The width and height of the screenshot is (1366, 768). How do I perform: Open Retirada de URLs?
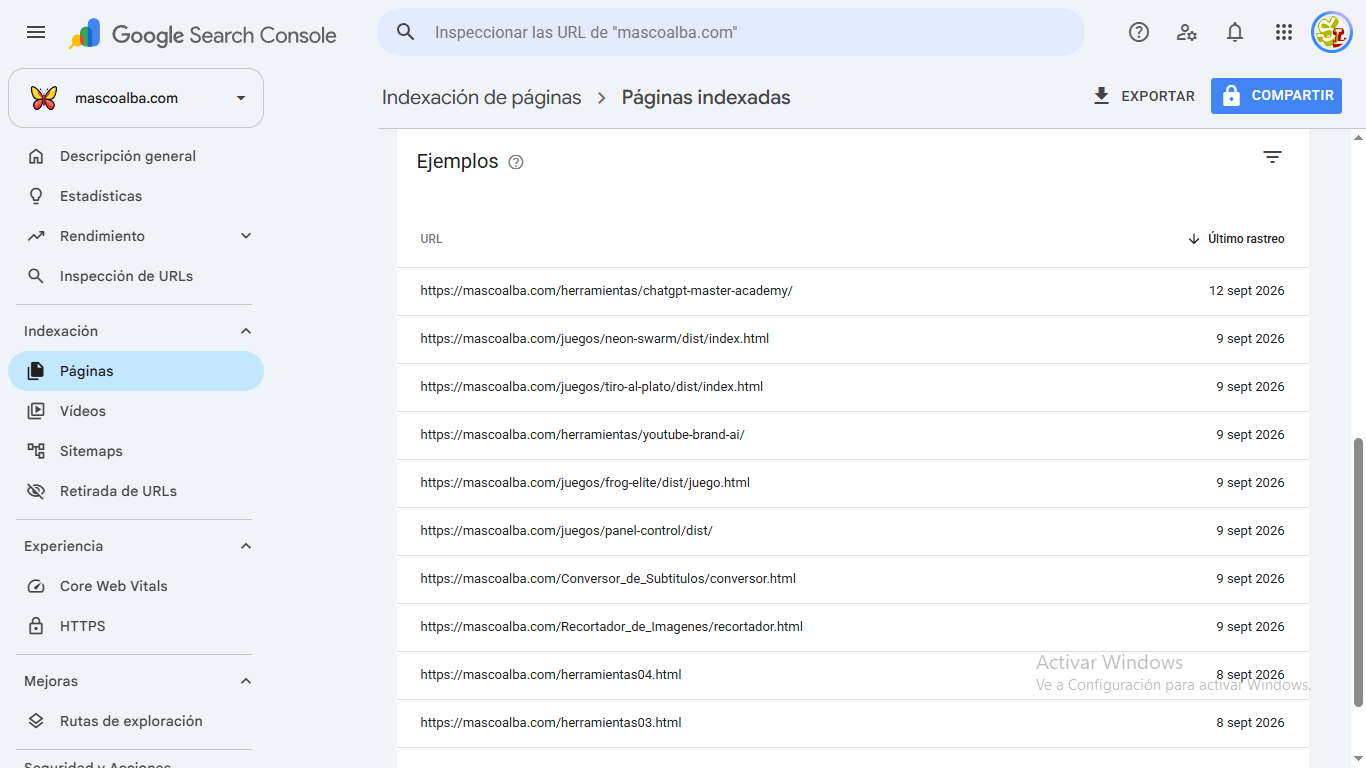136,491
